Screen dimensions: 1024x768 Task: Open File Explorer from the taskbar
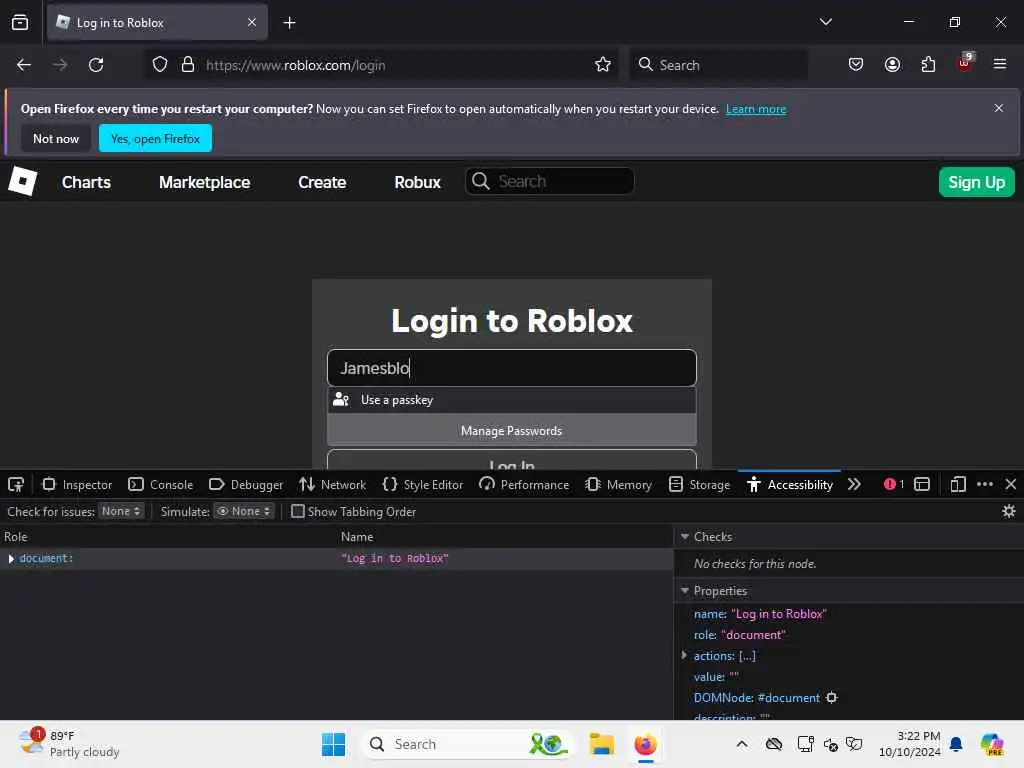[601, 744]
